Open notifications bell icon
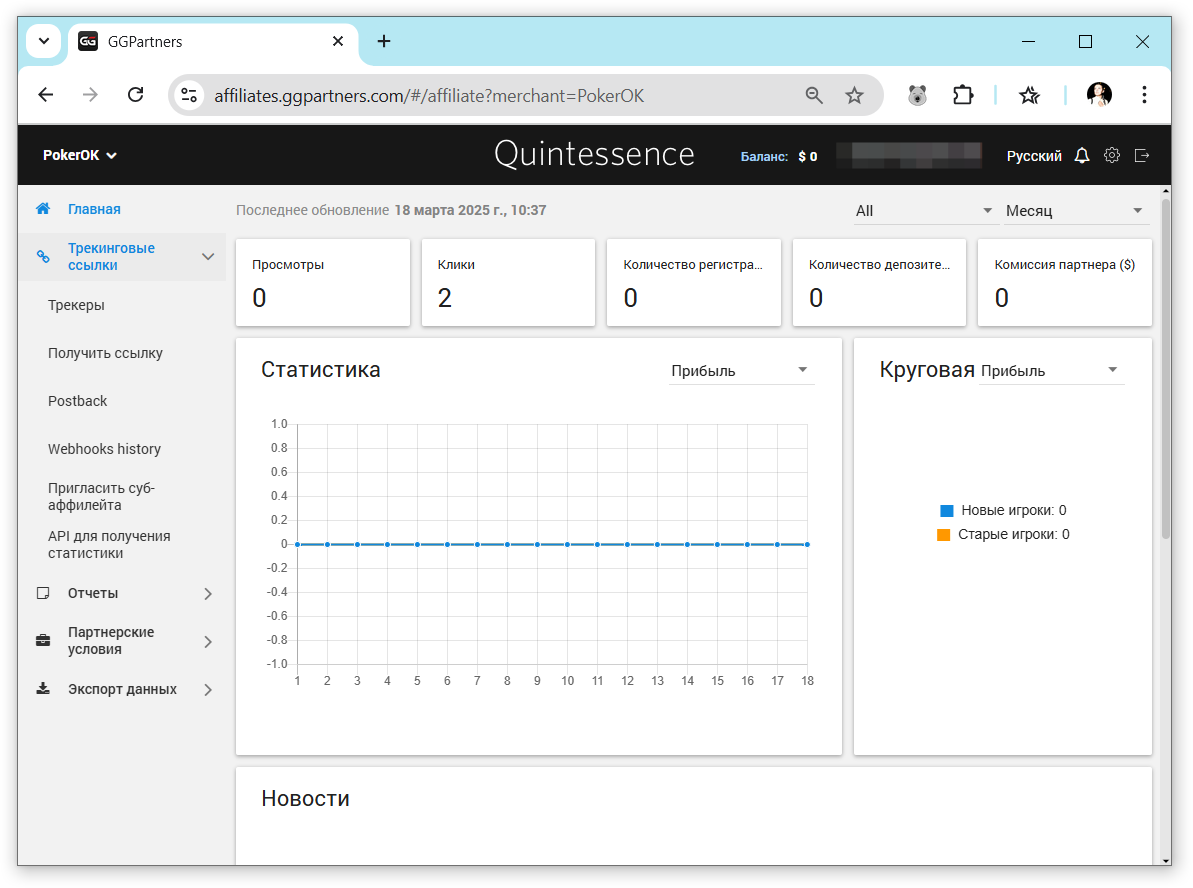Screen dimensions: 1193x888 (1082, 156)
